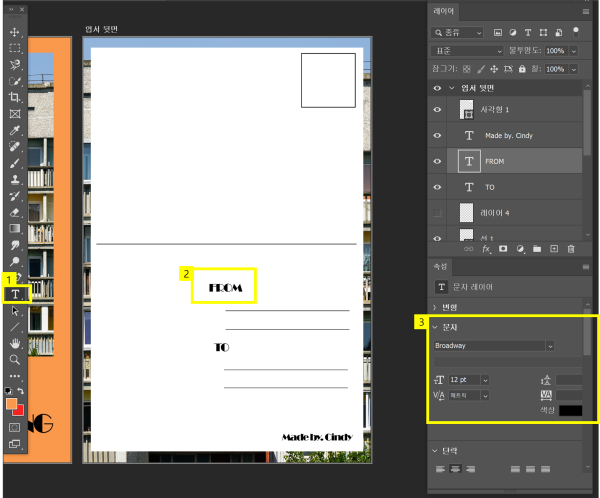This screenshot has height=498, width=600.
Task: Hide the 사각형 1 shape layer
Action: pos(437,109)
